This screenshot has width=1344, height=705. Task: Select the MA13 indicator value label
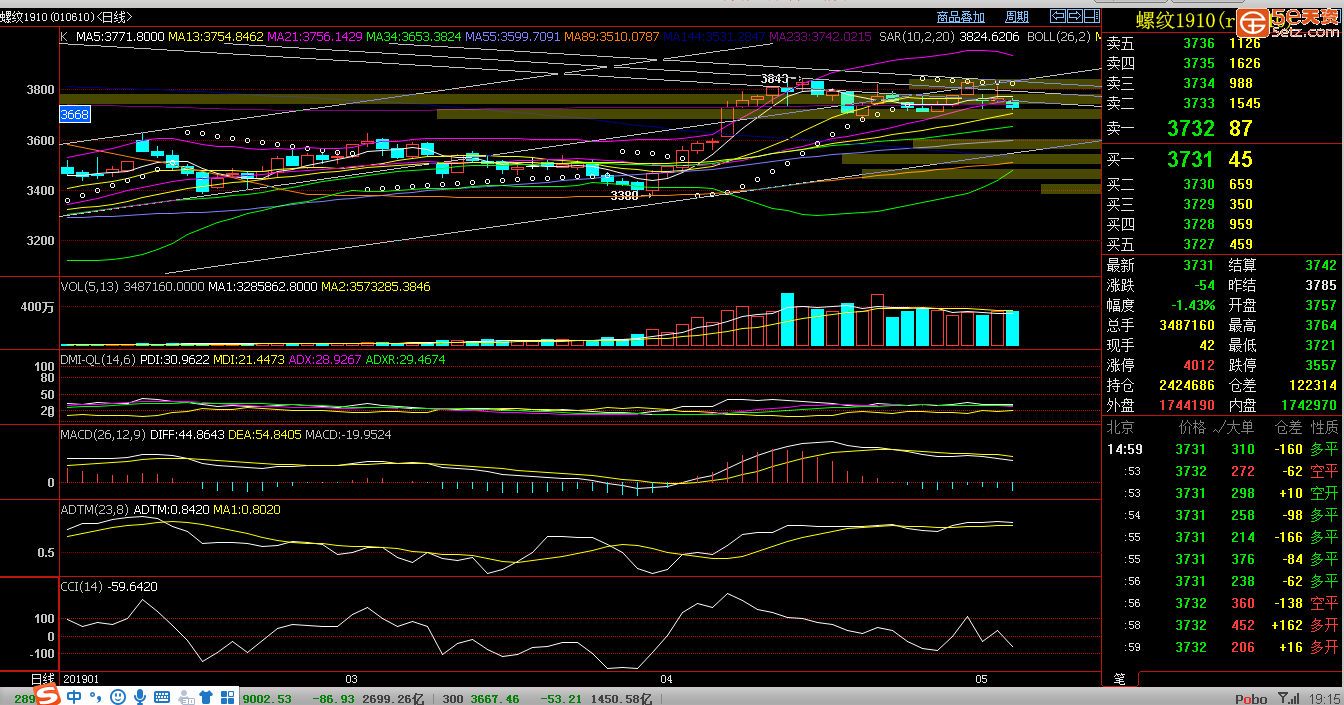pyautogui.click(x=215, y=36)
